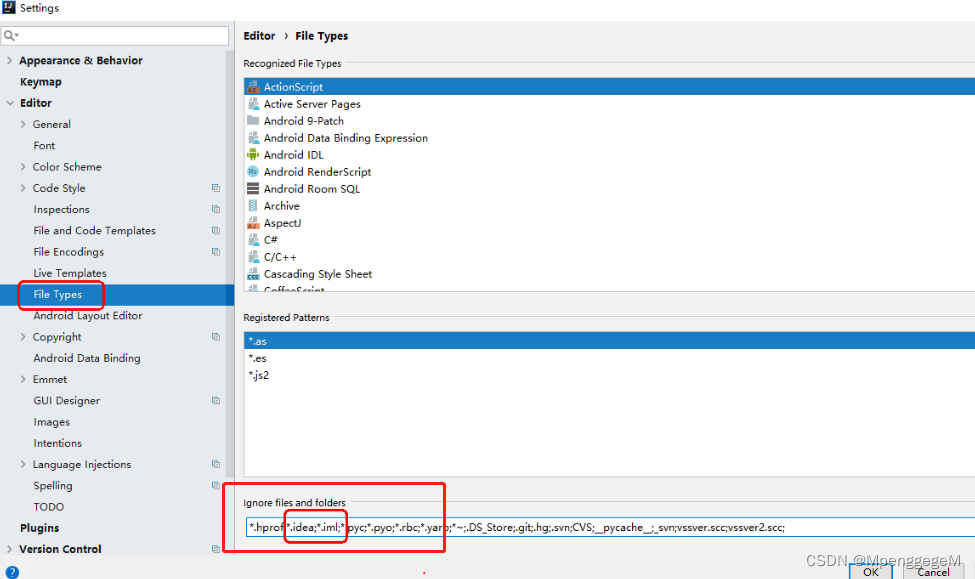Click the project-level icon beside Version Control
975x579 pixels.
pyautogui.click(x=216, y=549)
